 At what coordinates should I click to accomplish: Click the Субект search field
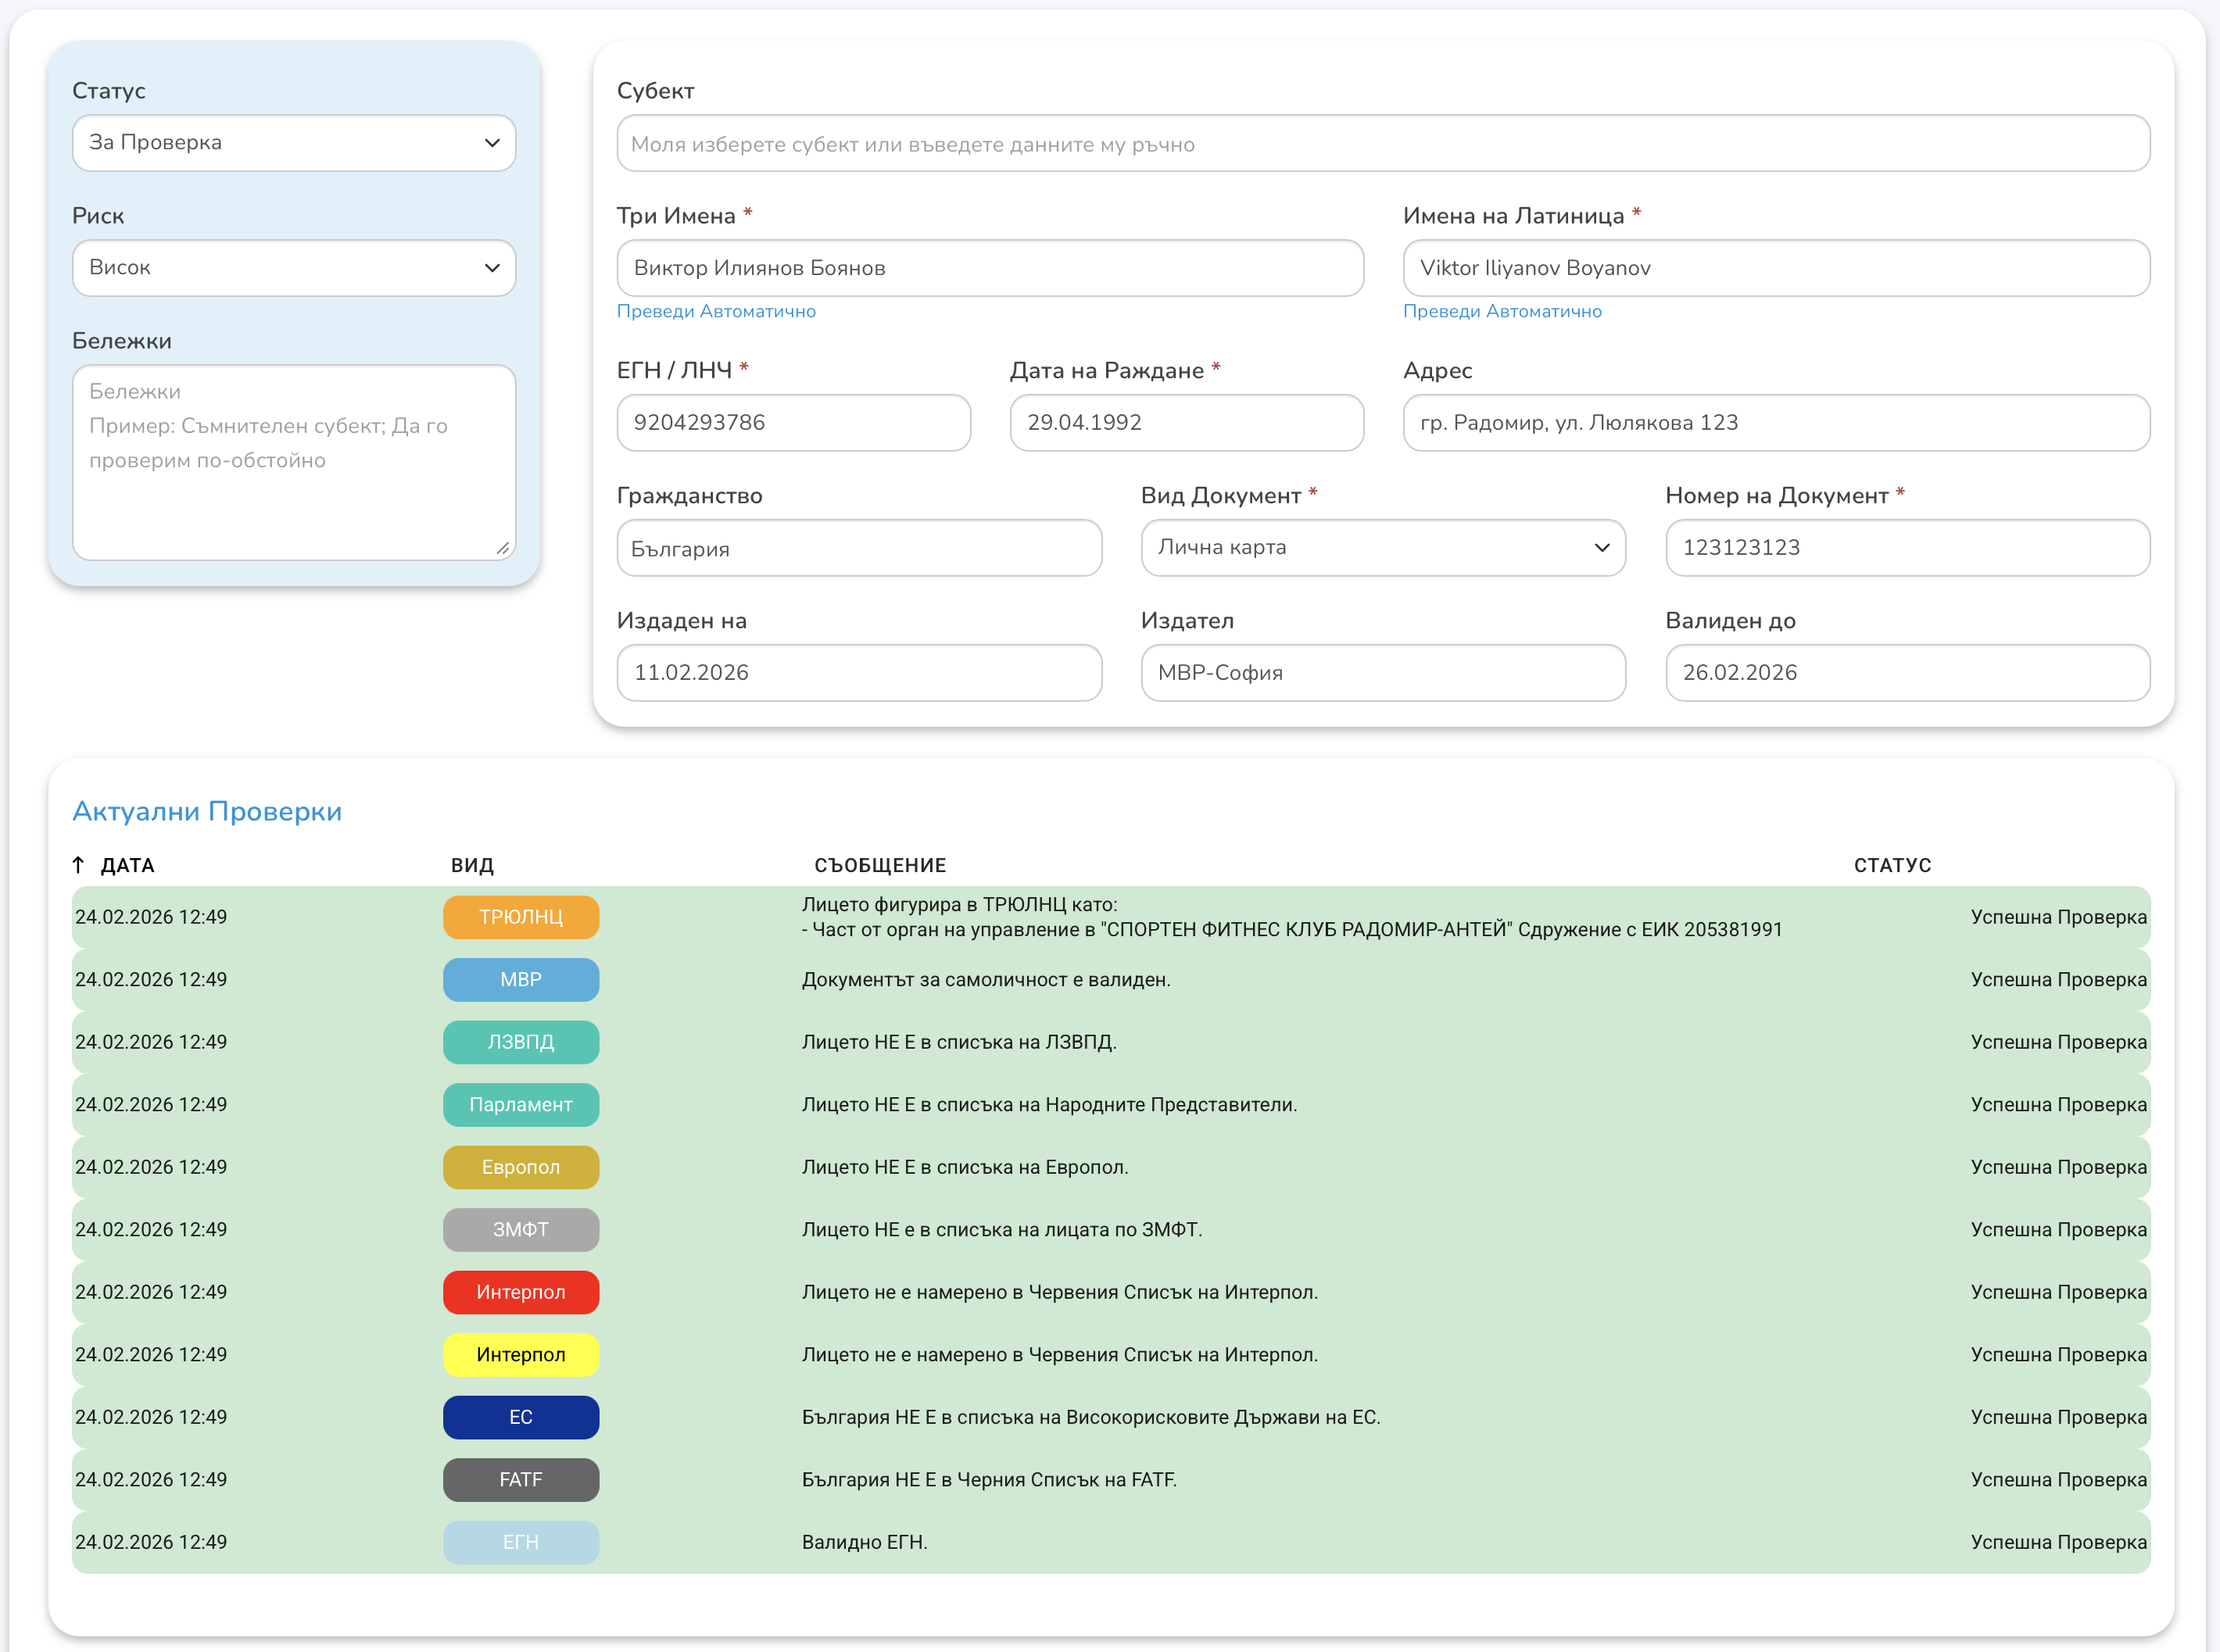click(x=1383, y=144)
